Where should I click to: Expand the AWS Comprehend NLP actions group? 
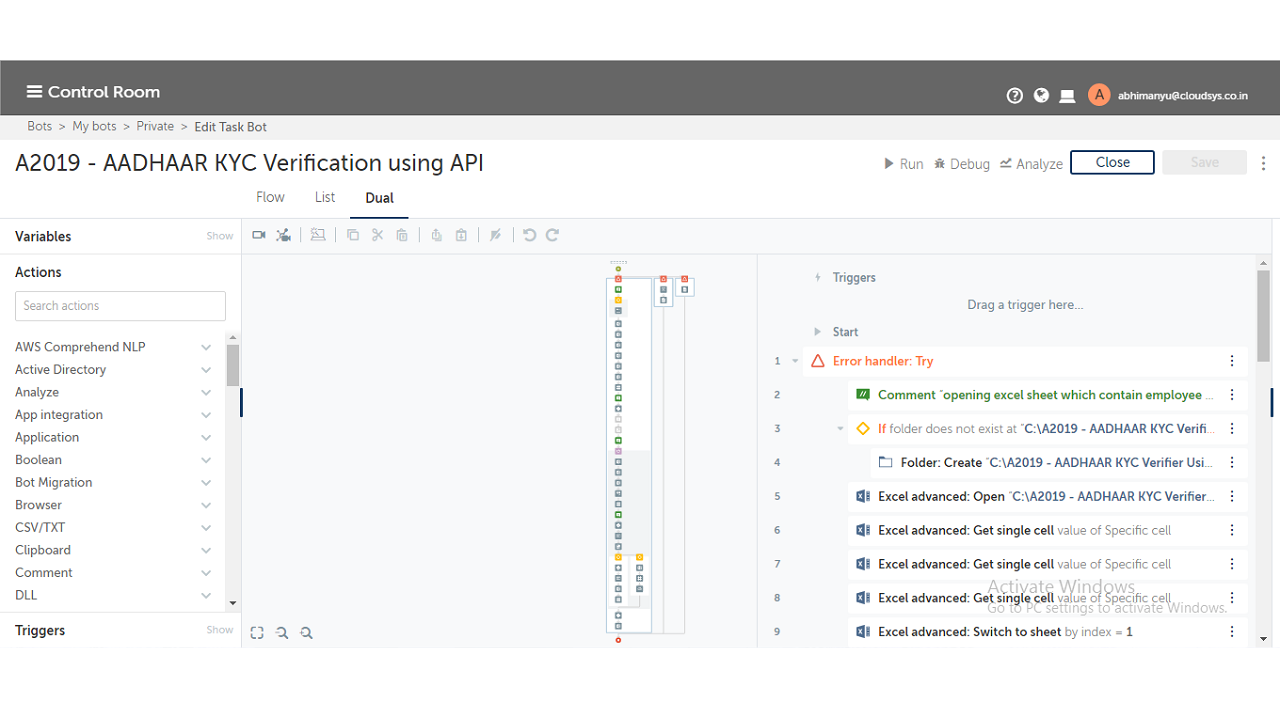[206, 347]
